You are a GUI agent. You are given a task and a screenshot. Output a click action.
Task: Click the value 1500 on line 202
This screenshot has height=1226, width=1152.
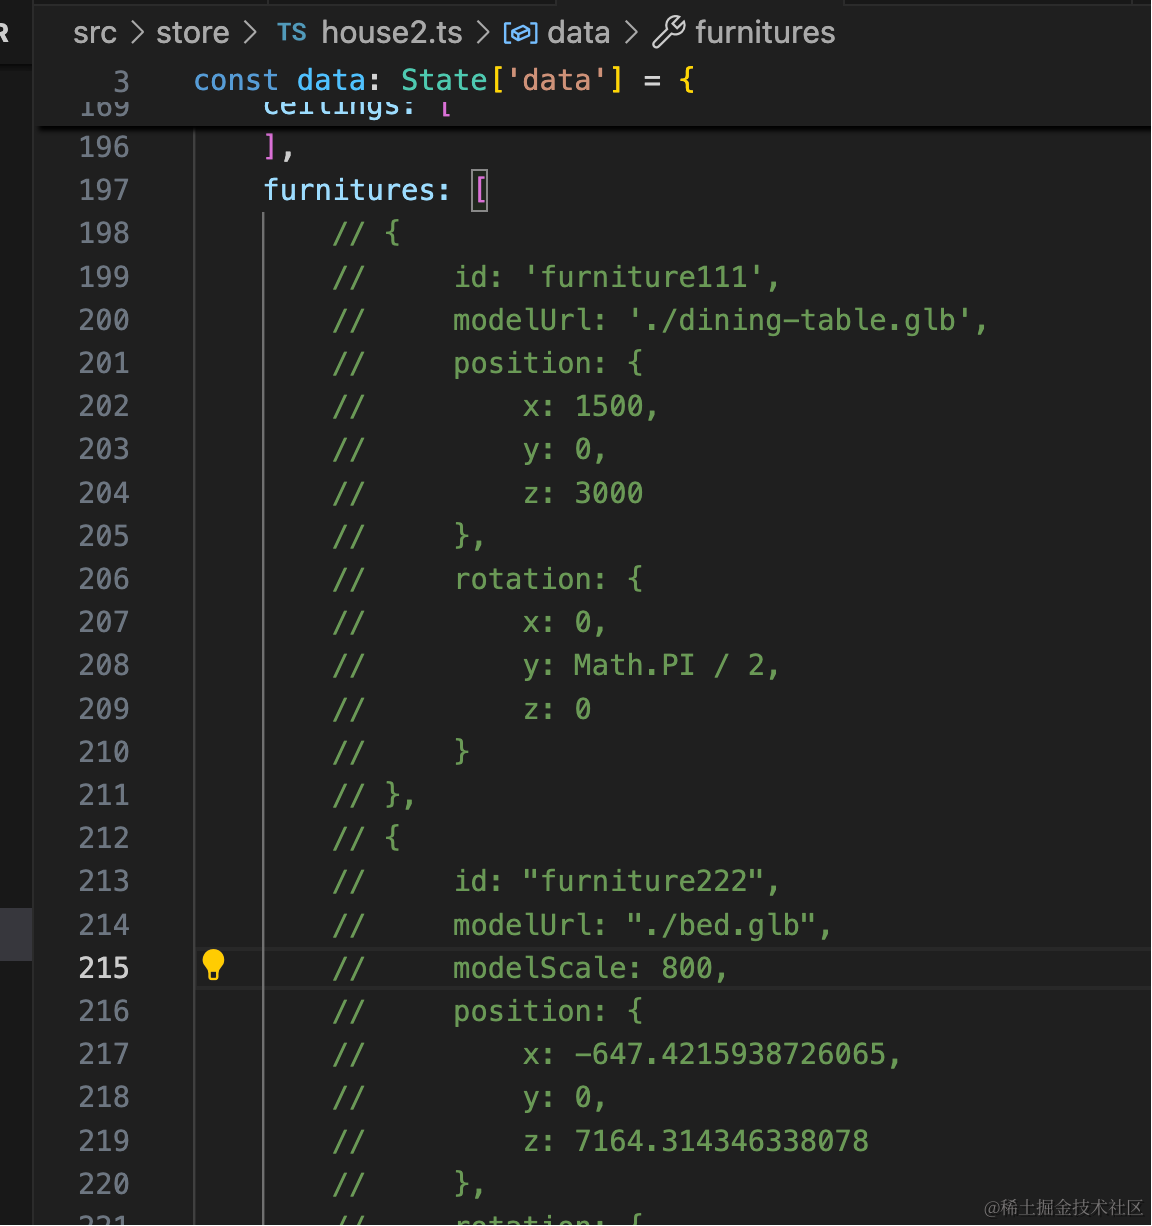click(609, 406)
